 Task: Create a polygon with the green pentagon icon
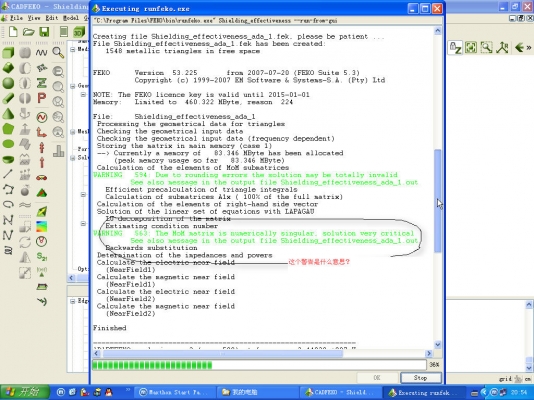click(8, 129)
